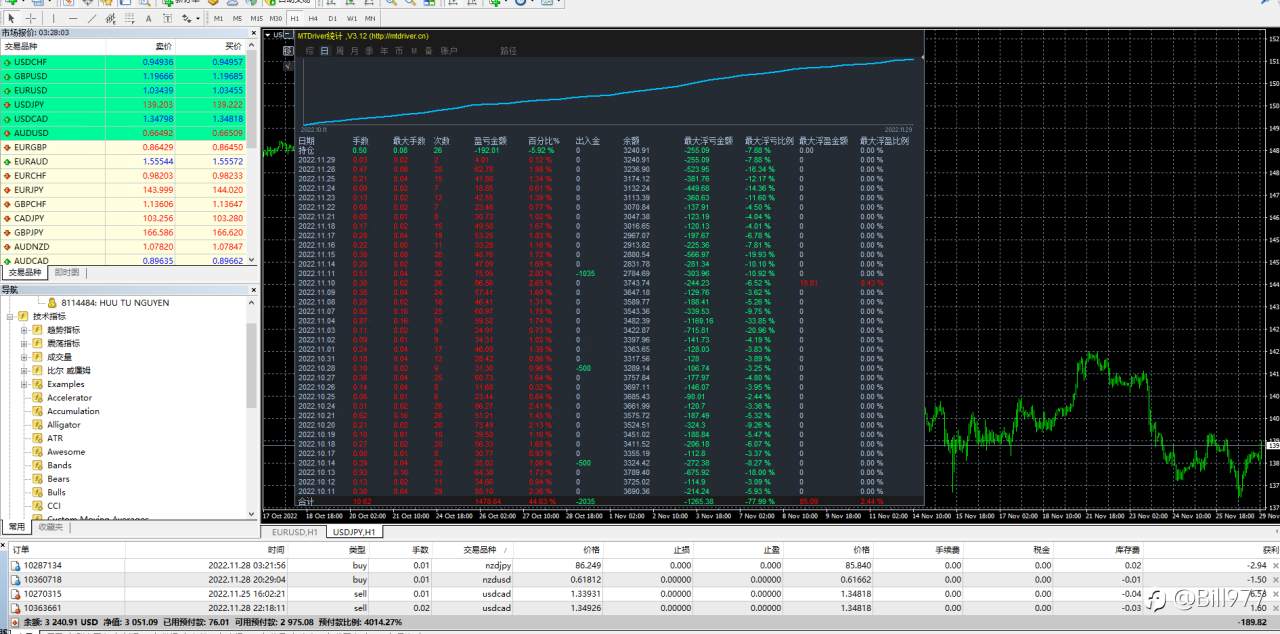This screenshot has width=1280, height=634.
Task: Select the cursor arrow tool
Action: [x=11, y=18]
